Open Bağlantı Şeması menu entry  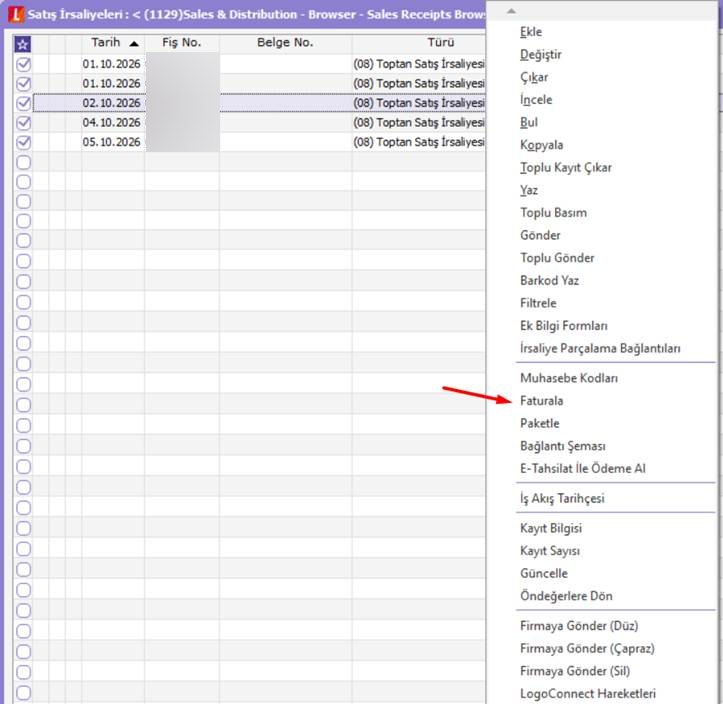pos(563,446)
